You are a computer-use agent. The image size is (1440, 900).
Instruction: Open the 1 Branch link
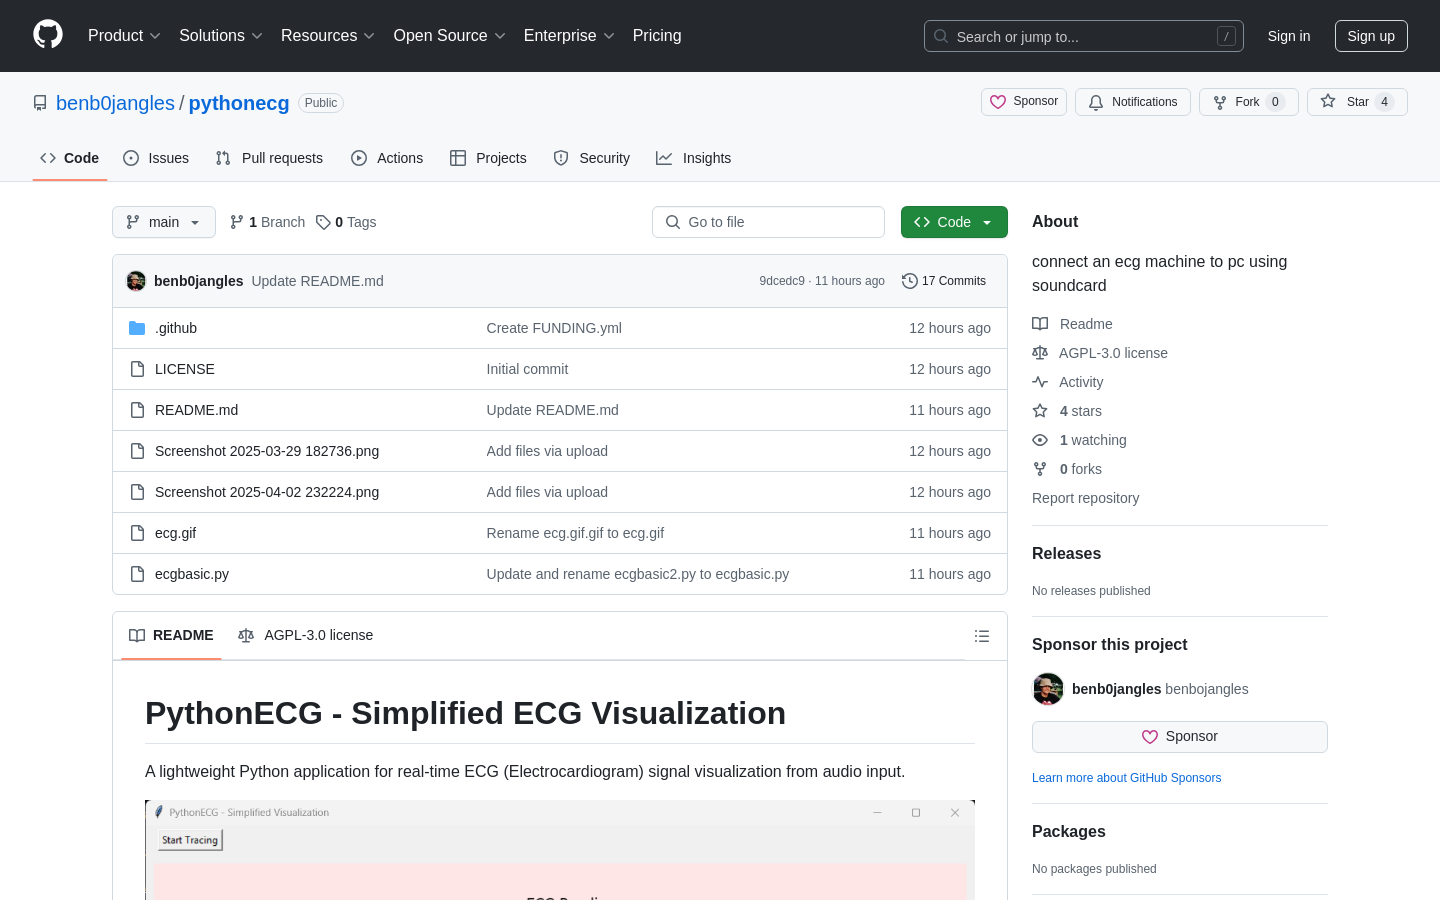[x=267, y=222]
